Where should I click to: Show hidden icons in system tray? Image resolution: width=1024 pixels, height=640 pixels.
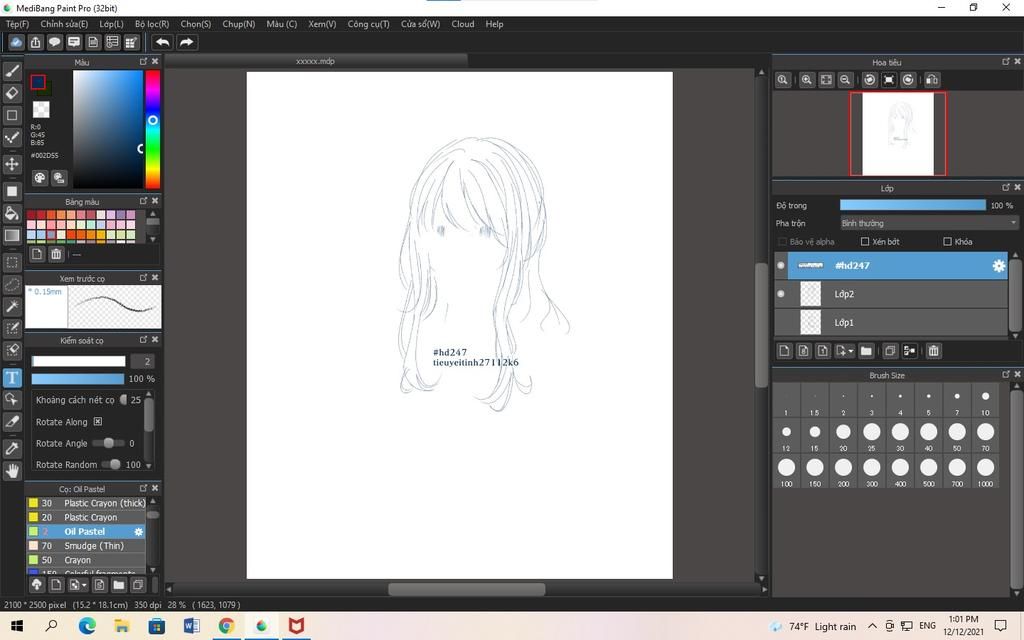coord(872,626)
